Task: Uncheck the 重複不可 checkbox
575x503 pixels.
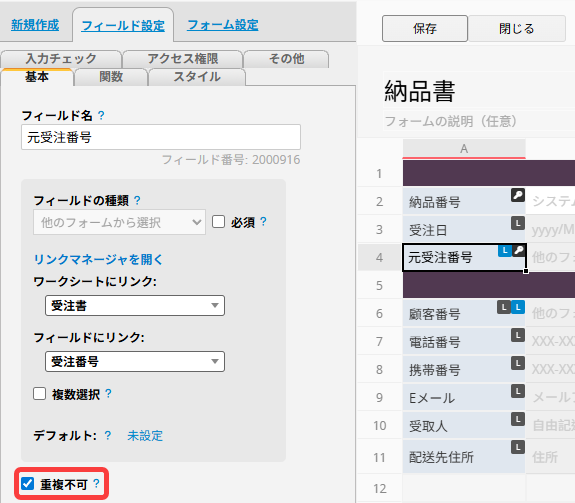Action: pos(28,484)
